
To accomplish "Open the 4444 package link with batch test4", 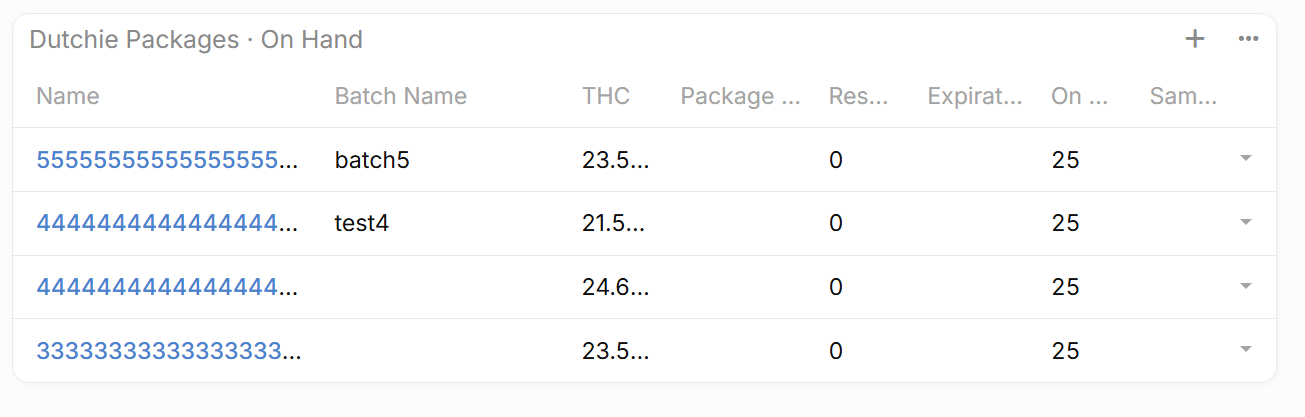I will click(167, 223).
